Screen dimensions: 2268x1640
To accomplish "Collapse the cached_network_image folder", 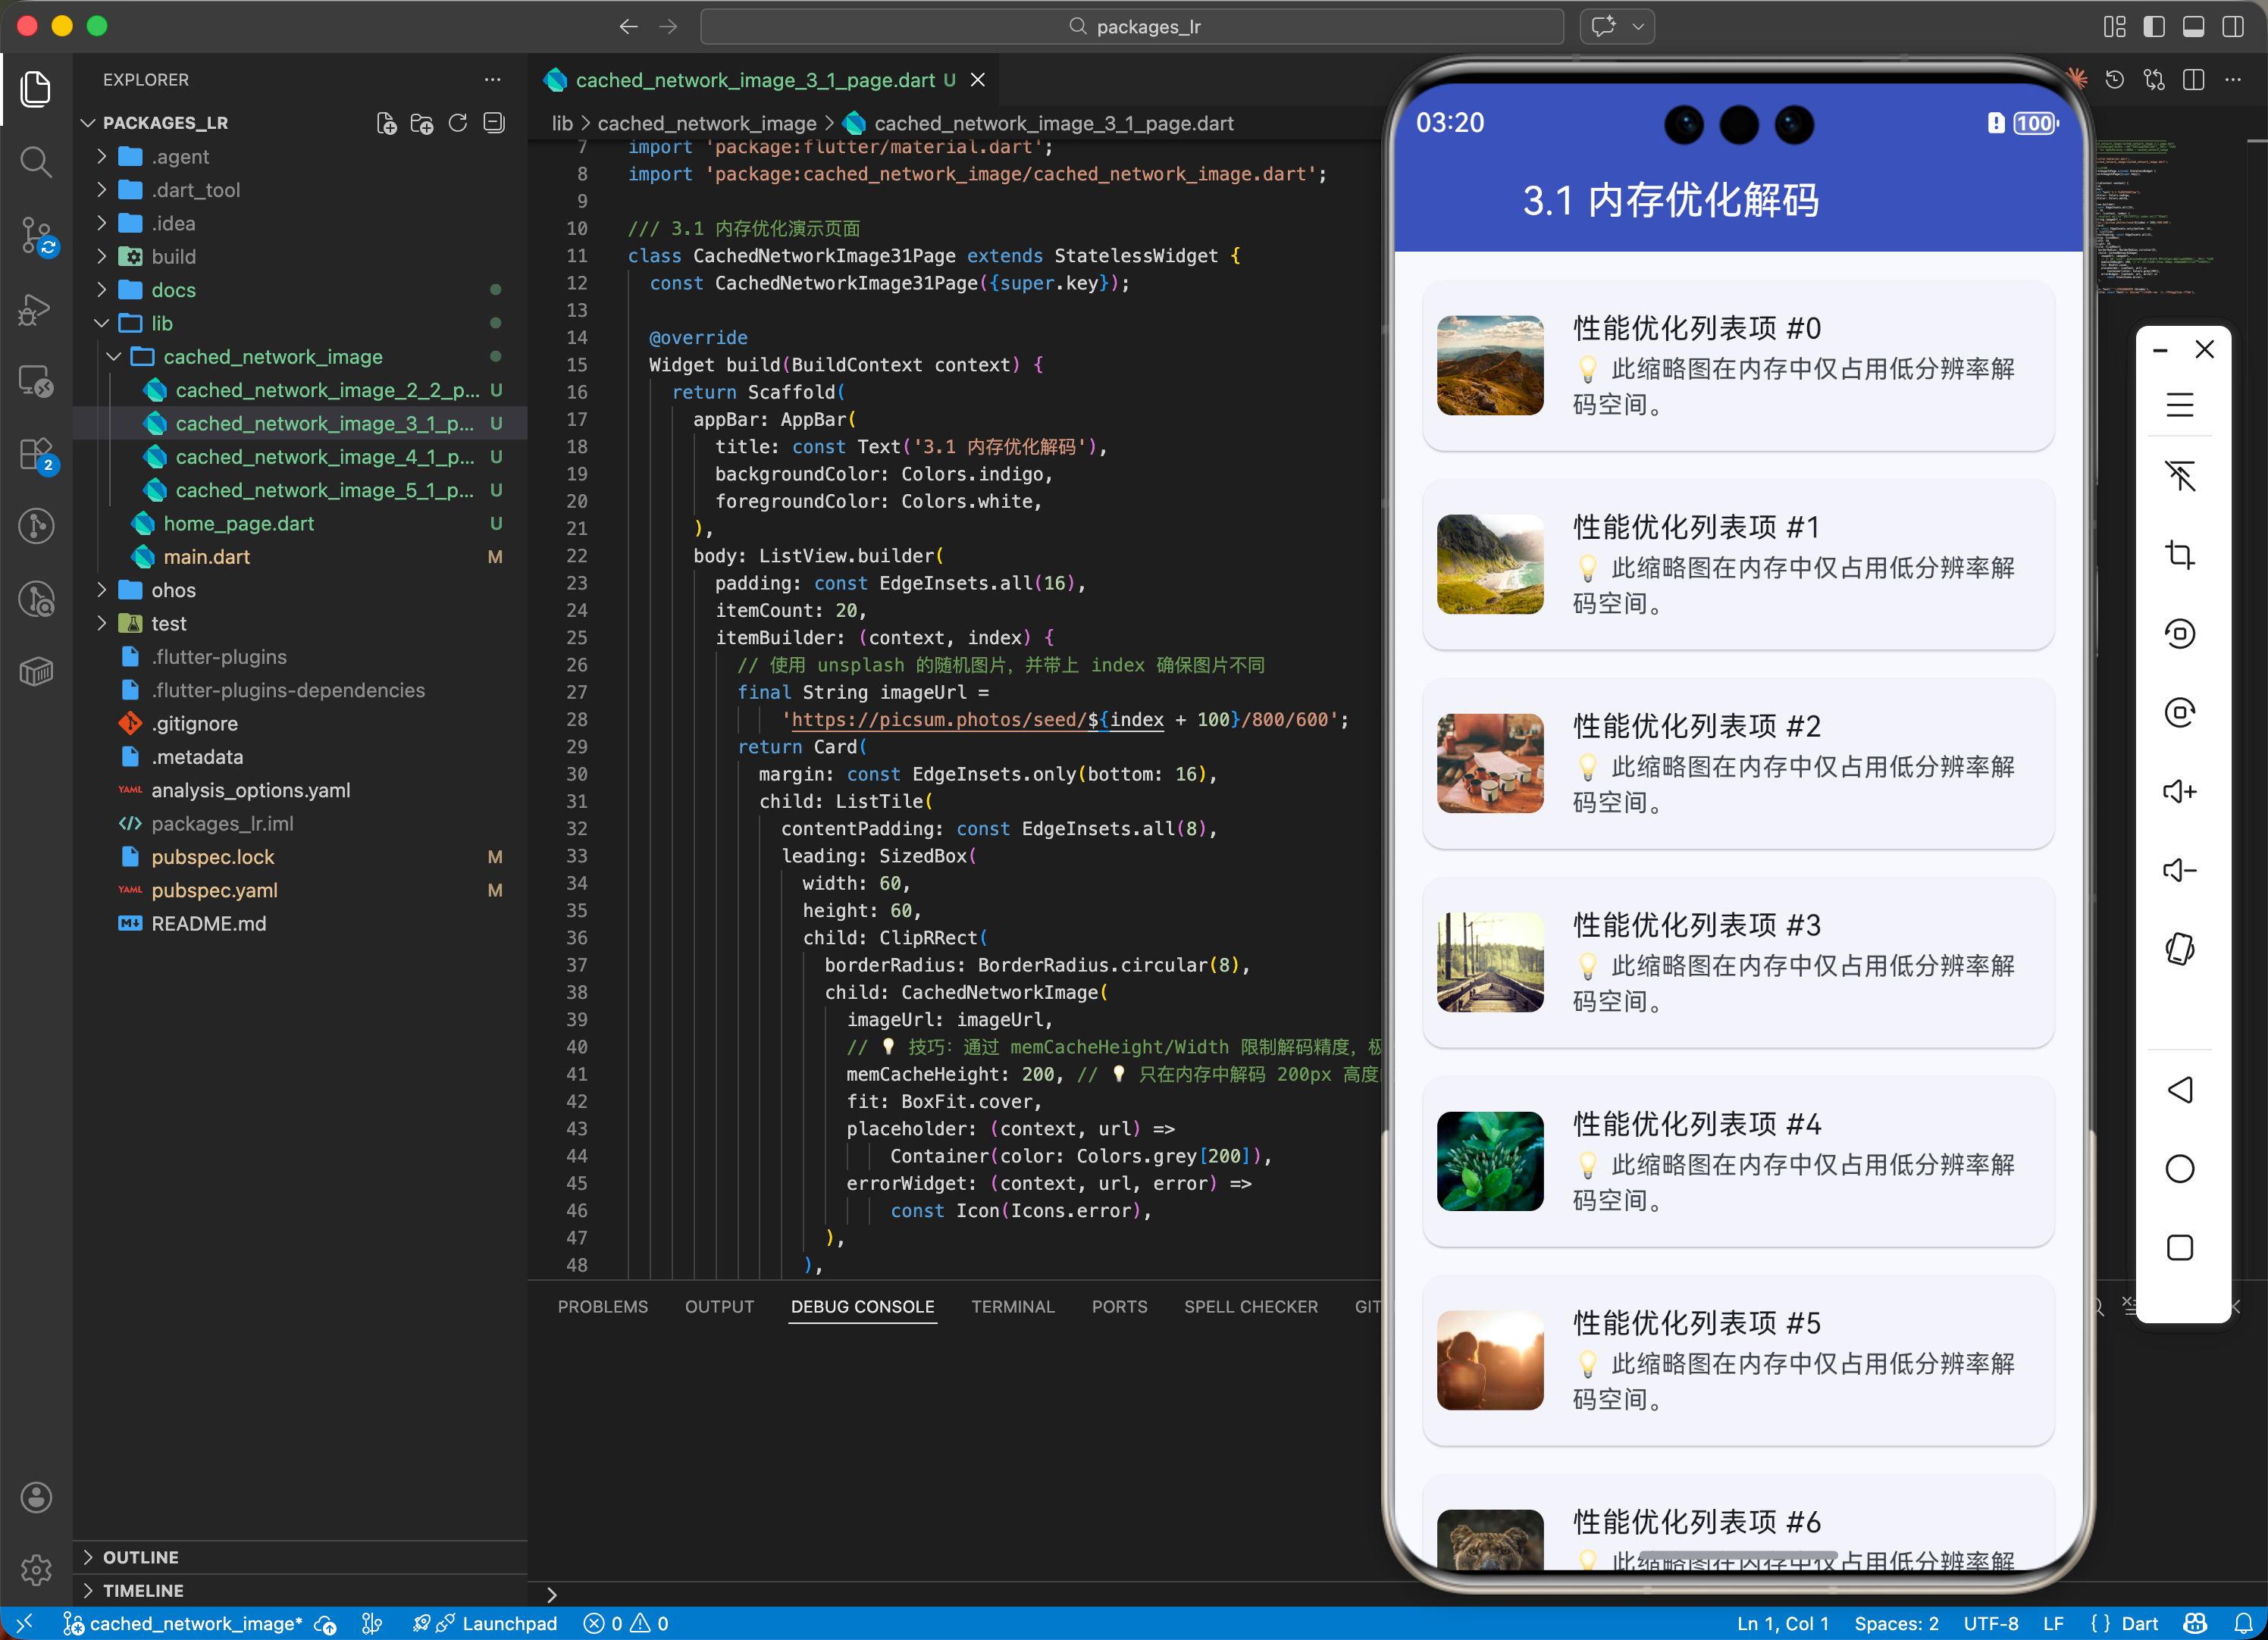I will click(x=272, y=357).
